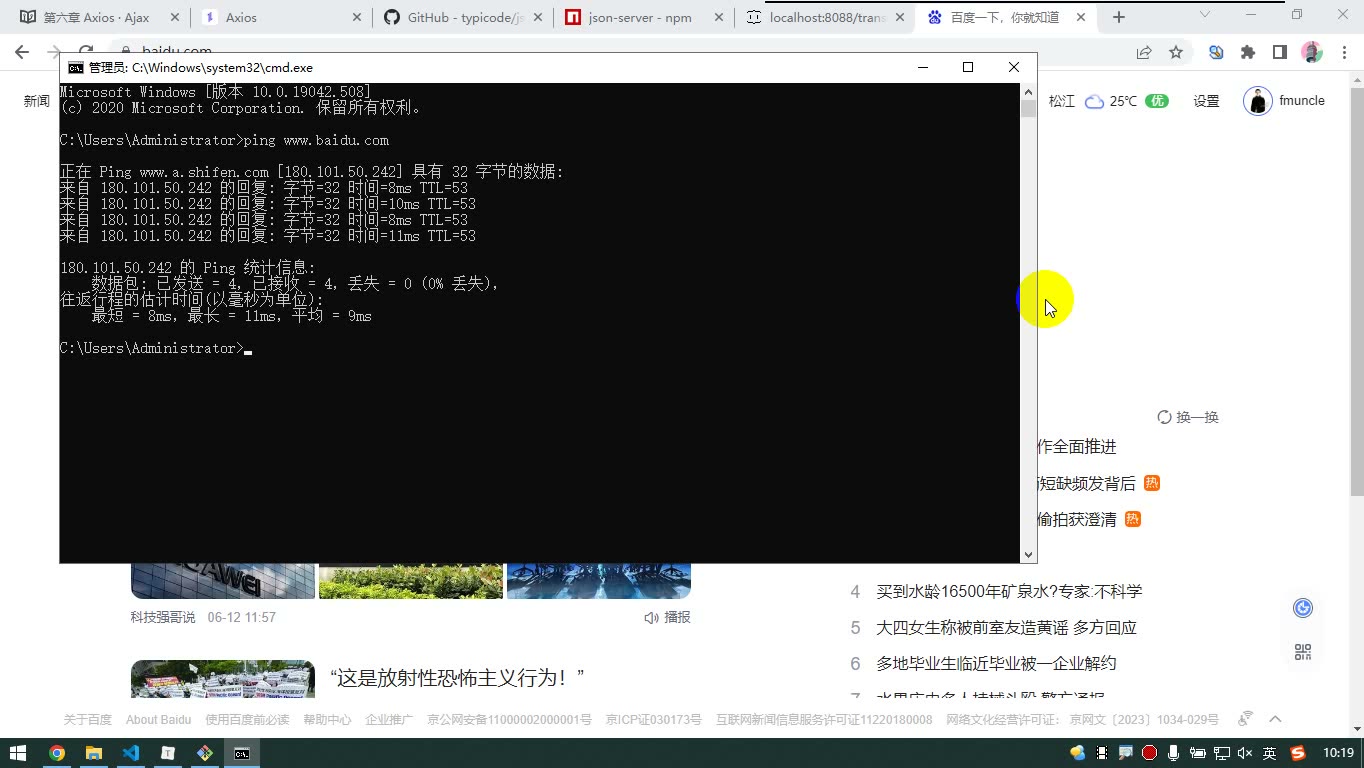The height and width of the screenshot is (768, 1364).
Task: Open the Chrome profile avatar in toolbar
Action: pyautogui.click(x=1312, y=52)
